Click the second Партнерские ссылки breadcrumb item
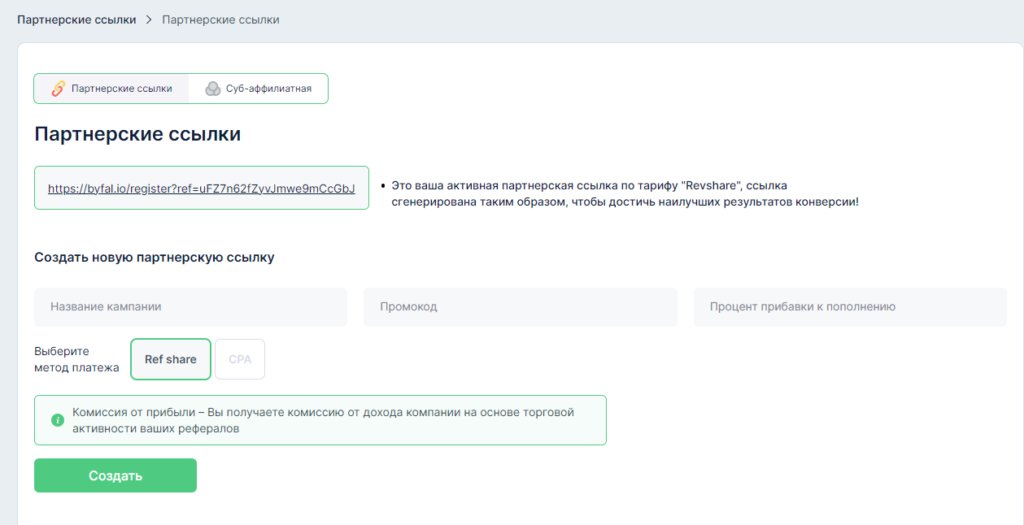The image size is (1024, 525). [221, 20]
